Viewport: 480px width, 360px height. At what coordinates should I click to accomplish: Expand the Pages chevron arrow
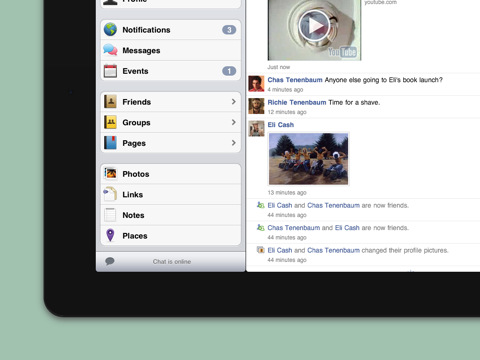pyautogui.click(x=234, y=143)
